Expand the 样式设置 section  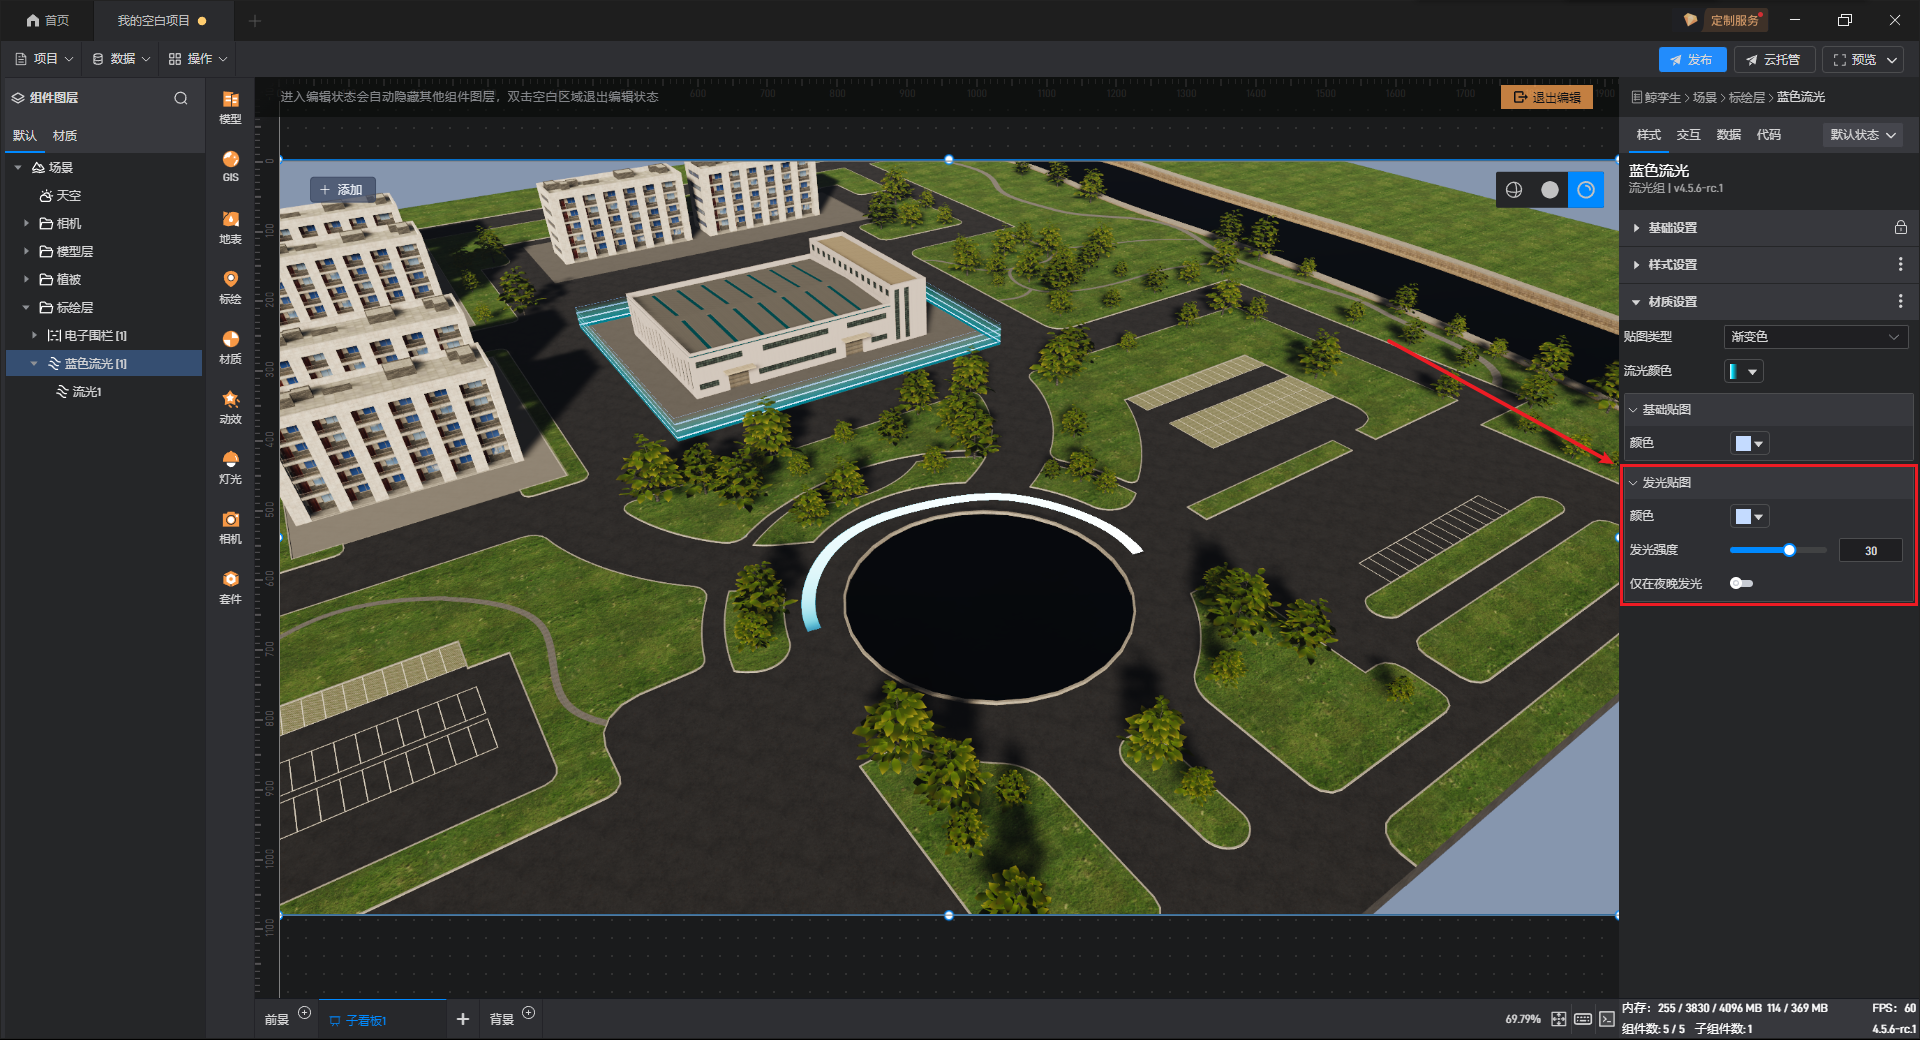1672,265
